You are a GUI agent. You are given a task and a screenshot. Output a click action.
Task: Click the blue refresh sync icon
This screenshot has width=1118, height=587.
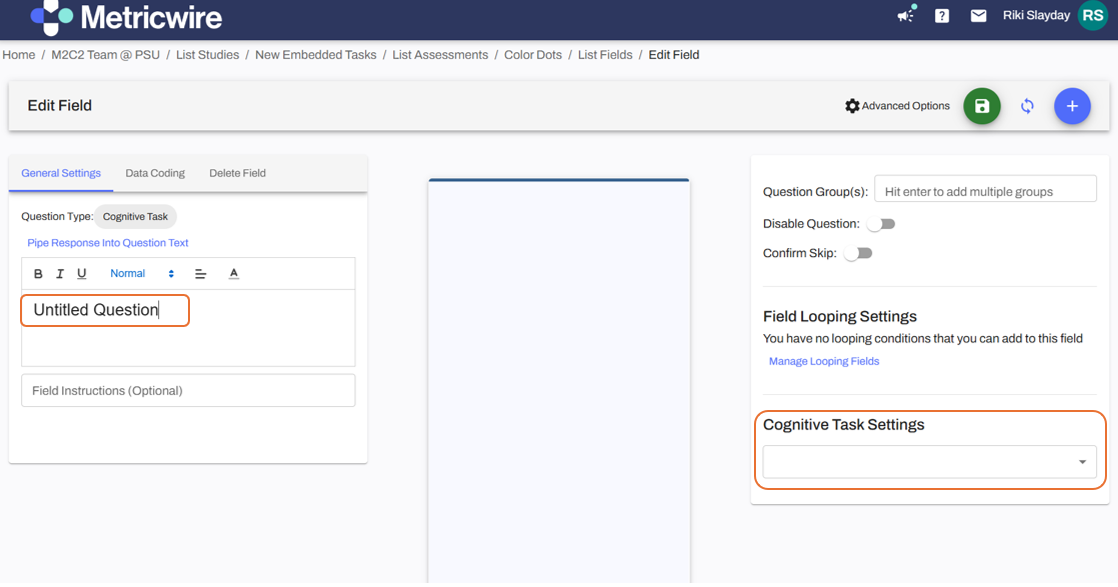pyautogui.click(x=1027, y=106)
